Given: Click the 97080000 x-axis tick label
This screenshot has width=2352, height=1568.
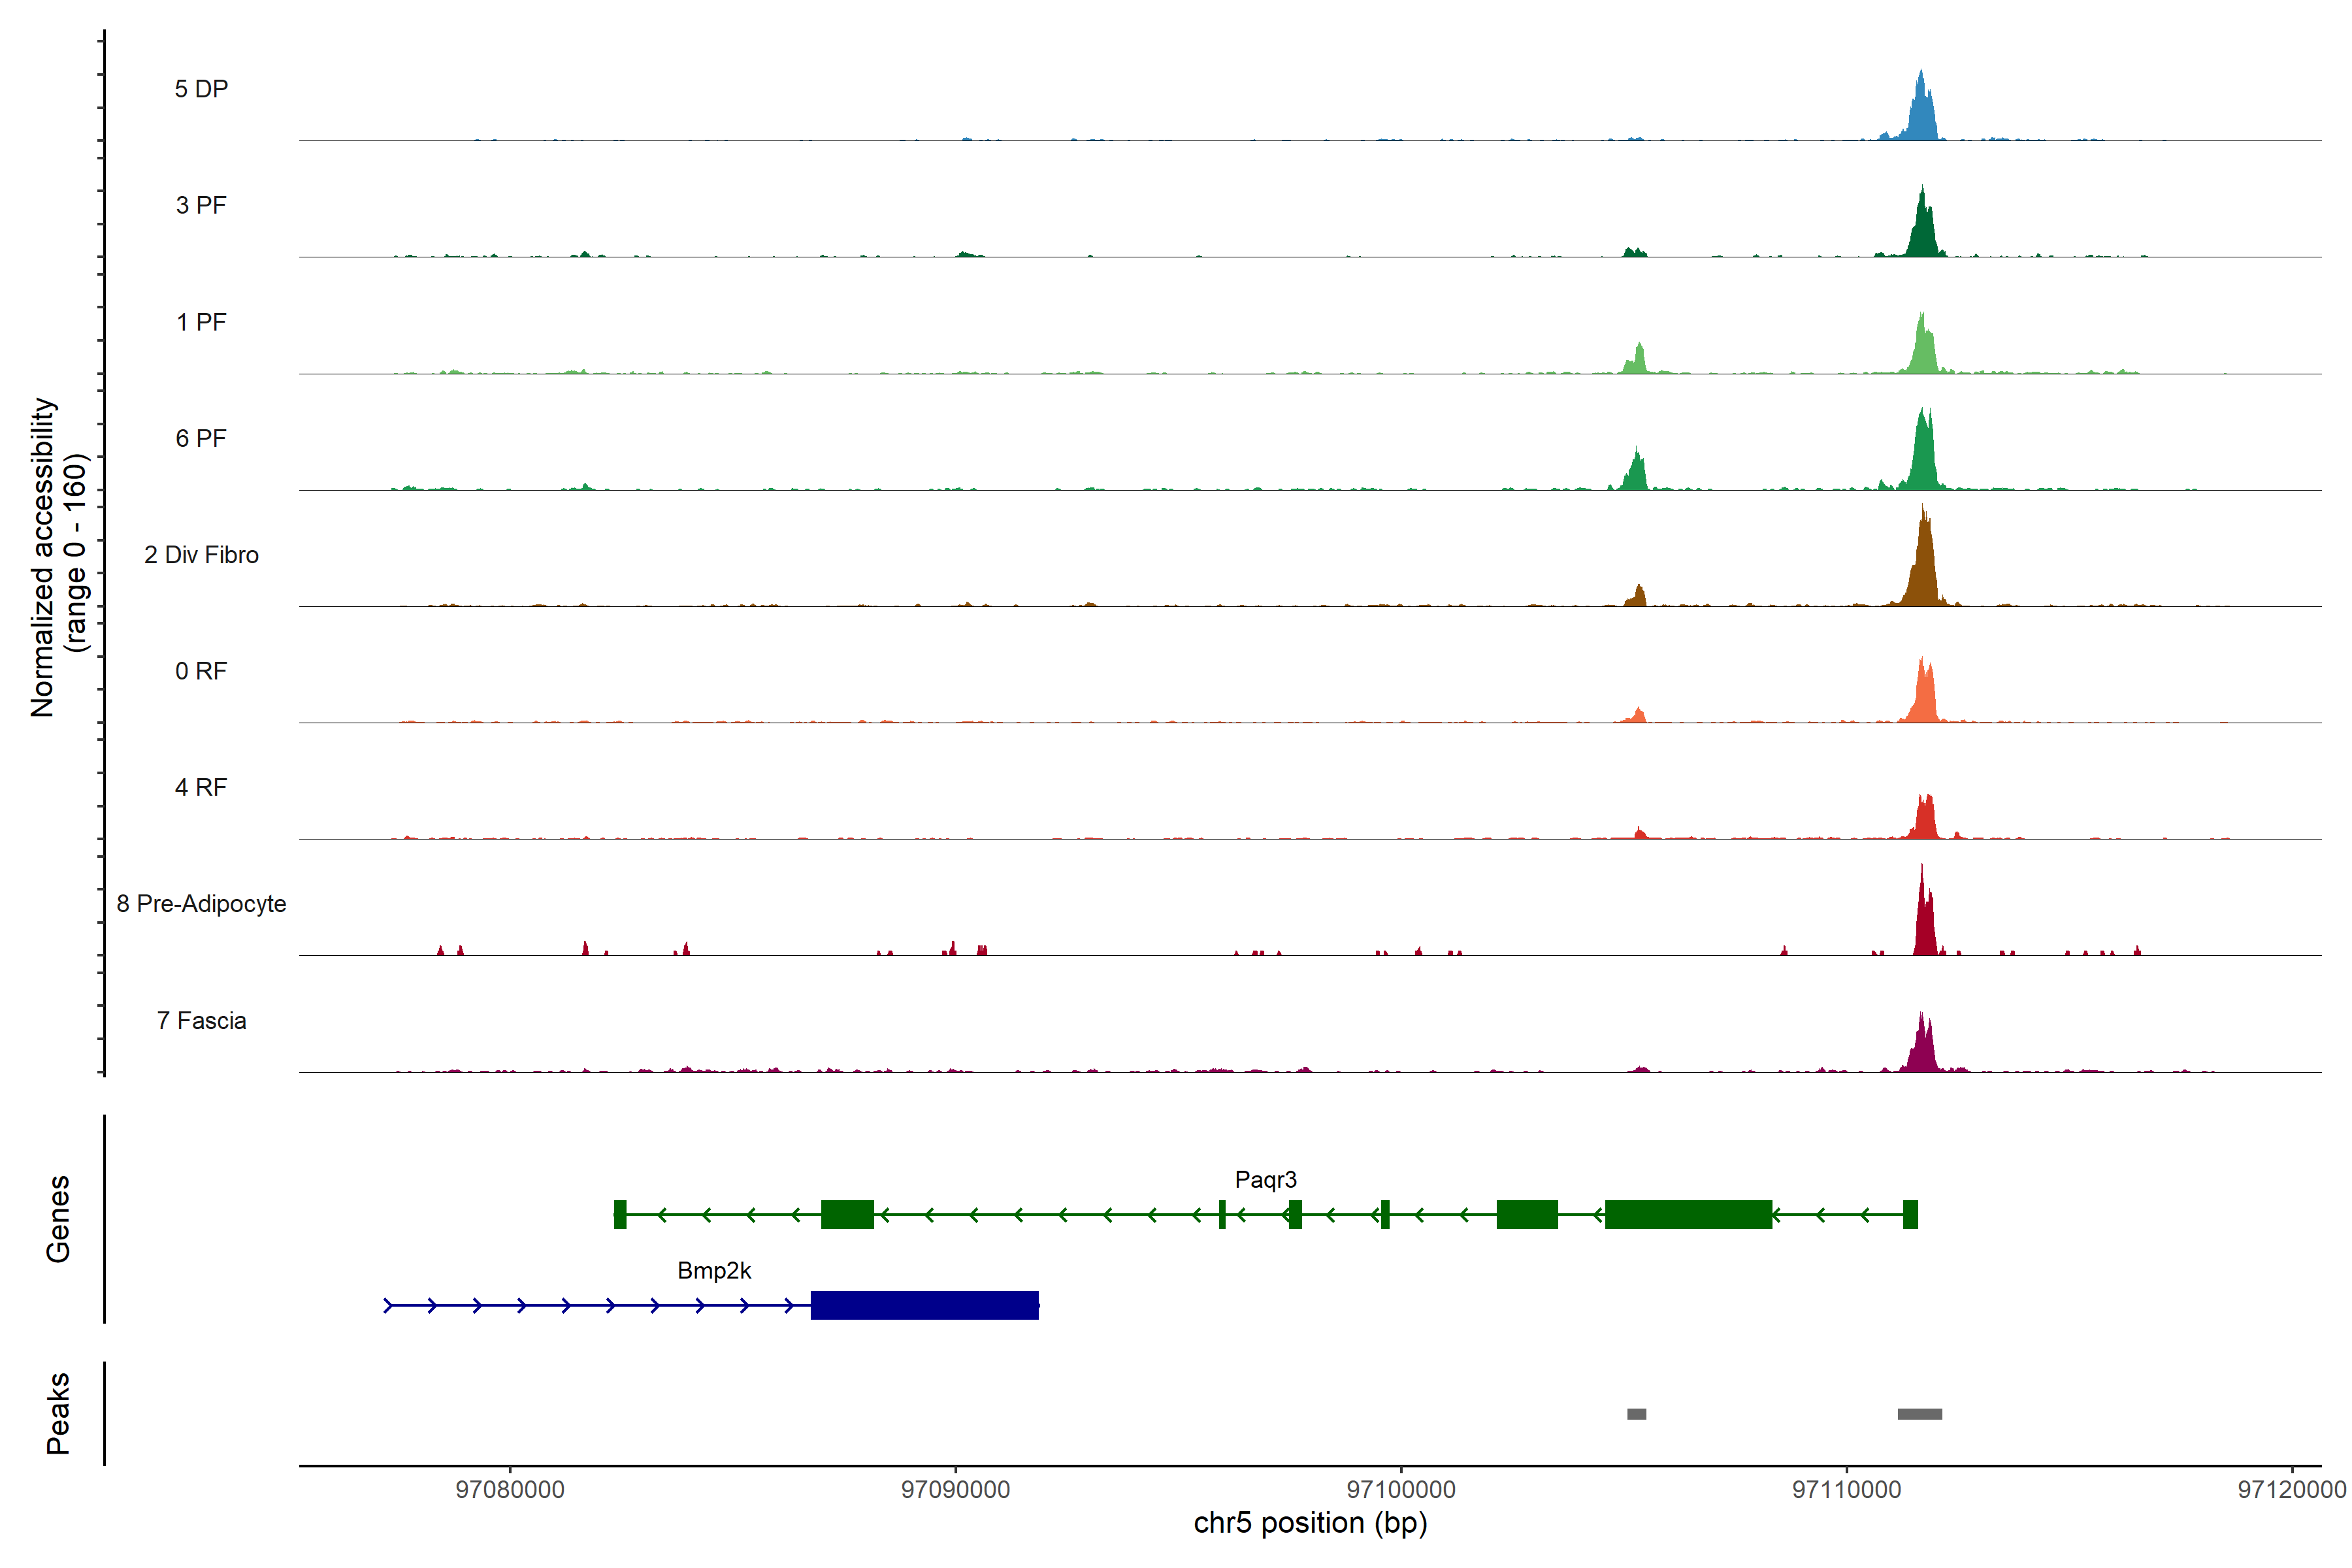Looking at the screenshot, I should 510,1490.
